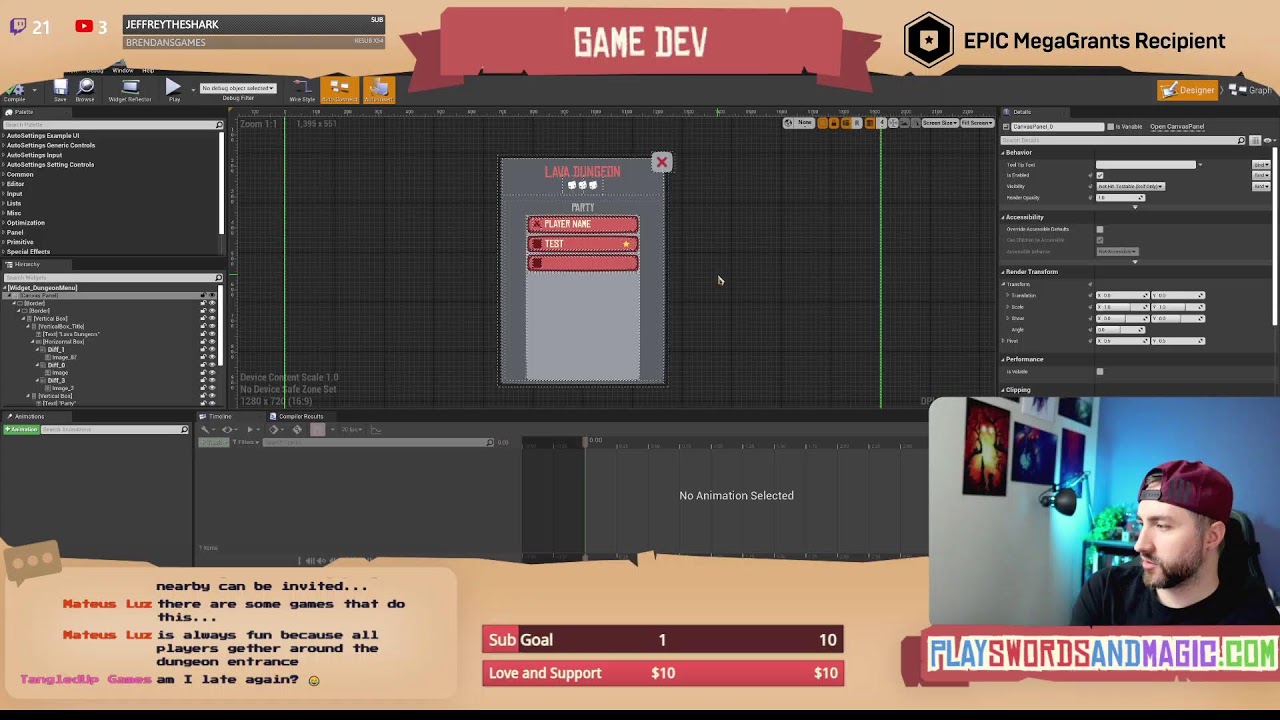Open timeline wrench settings icon
1280x720 pixels.
tap(206, 429)
